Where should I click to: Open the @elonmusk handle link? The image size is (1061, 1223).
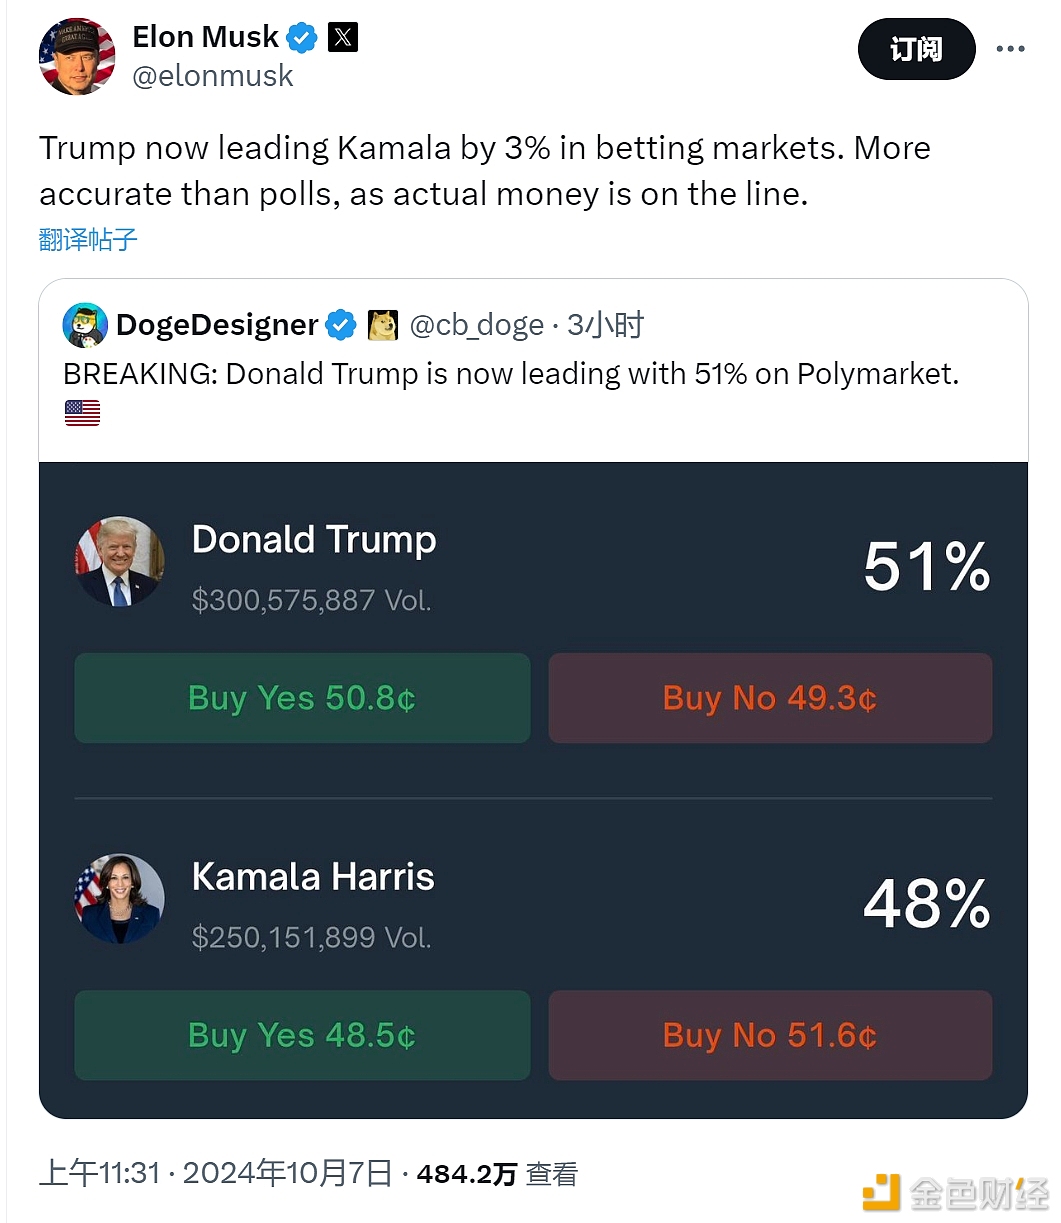pos(213,76)
